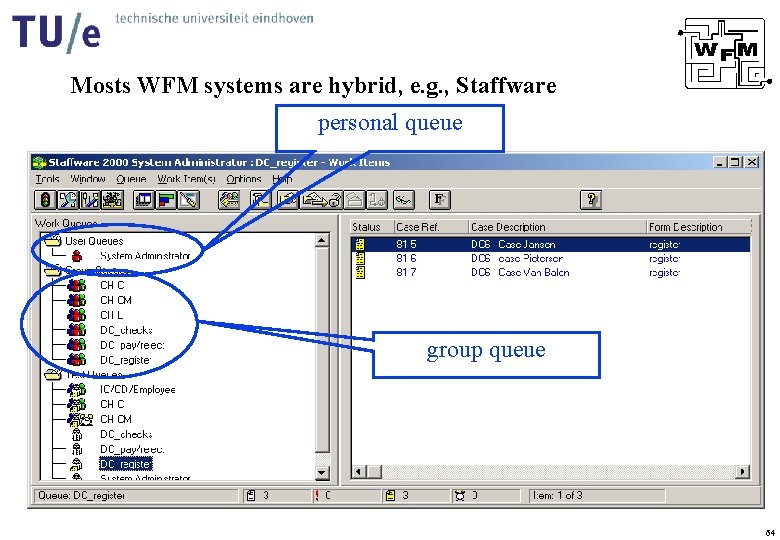This screenshot has width=780, height=540.
Task: Click the red green blue bars icon
Action: [166, 200]
